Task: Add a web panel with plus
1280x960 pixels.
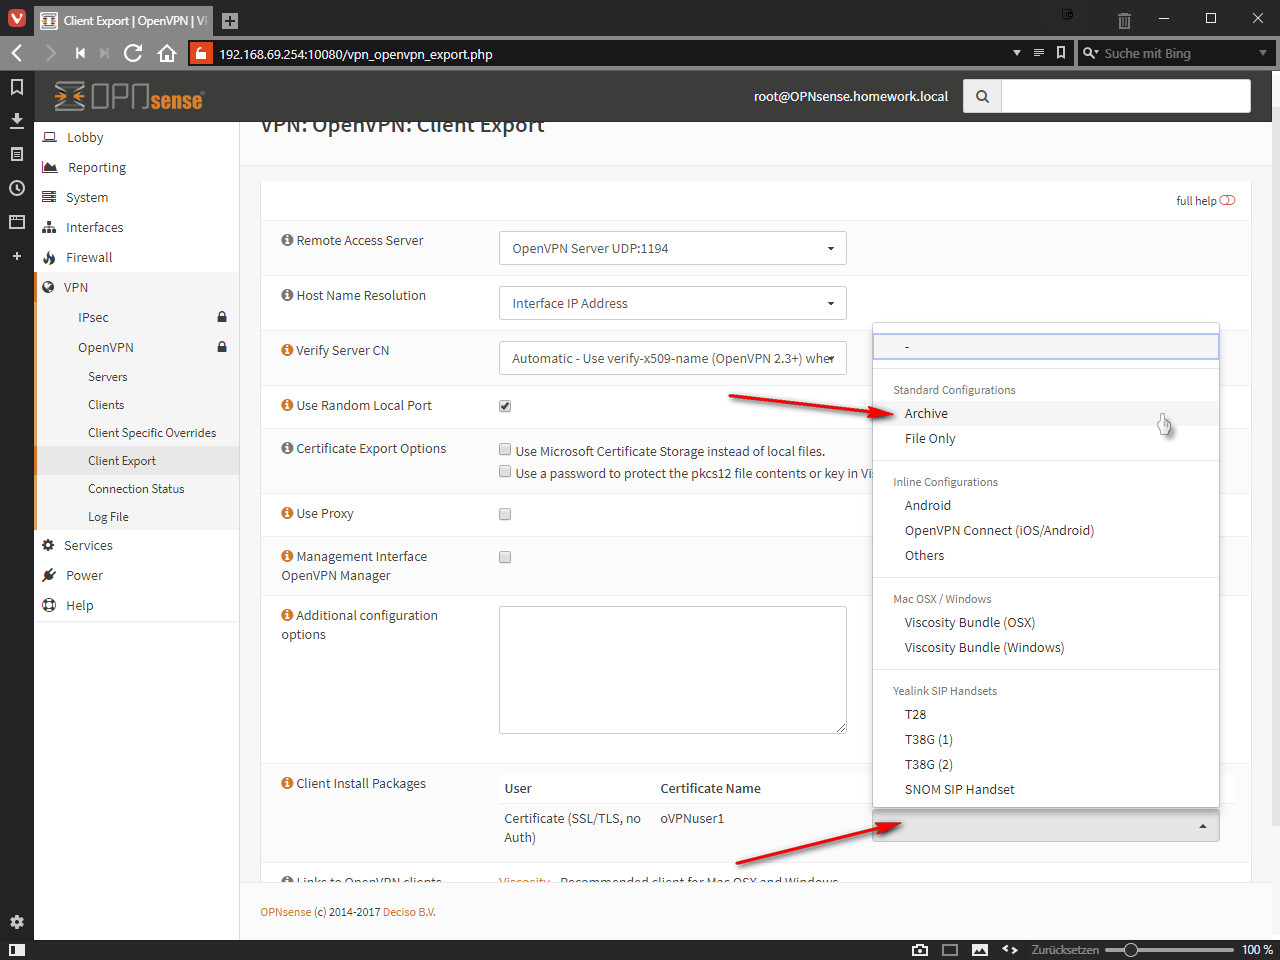Action: tap(17, 256)
